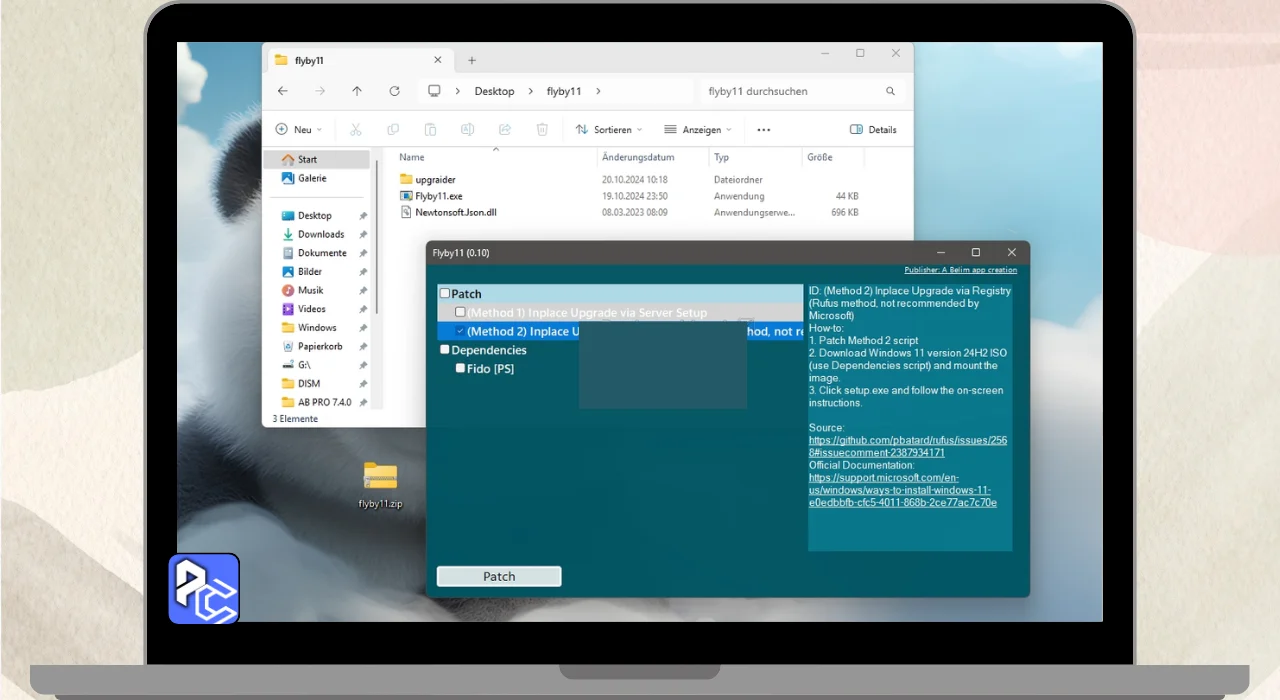Click the Copy icon in Explorer toolbar
This screenshot has height=700, width=1280.
(393, 130)
